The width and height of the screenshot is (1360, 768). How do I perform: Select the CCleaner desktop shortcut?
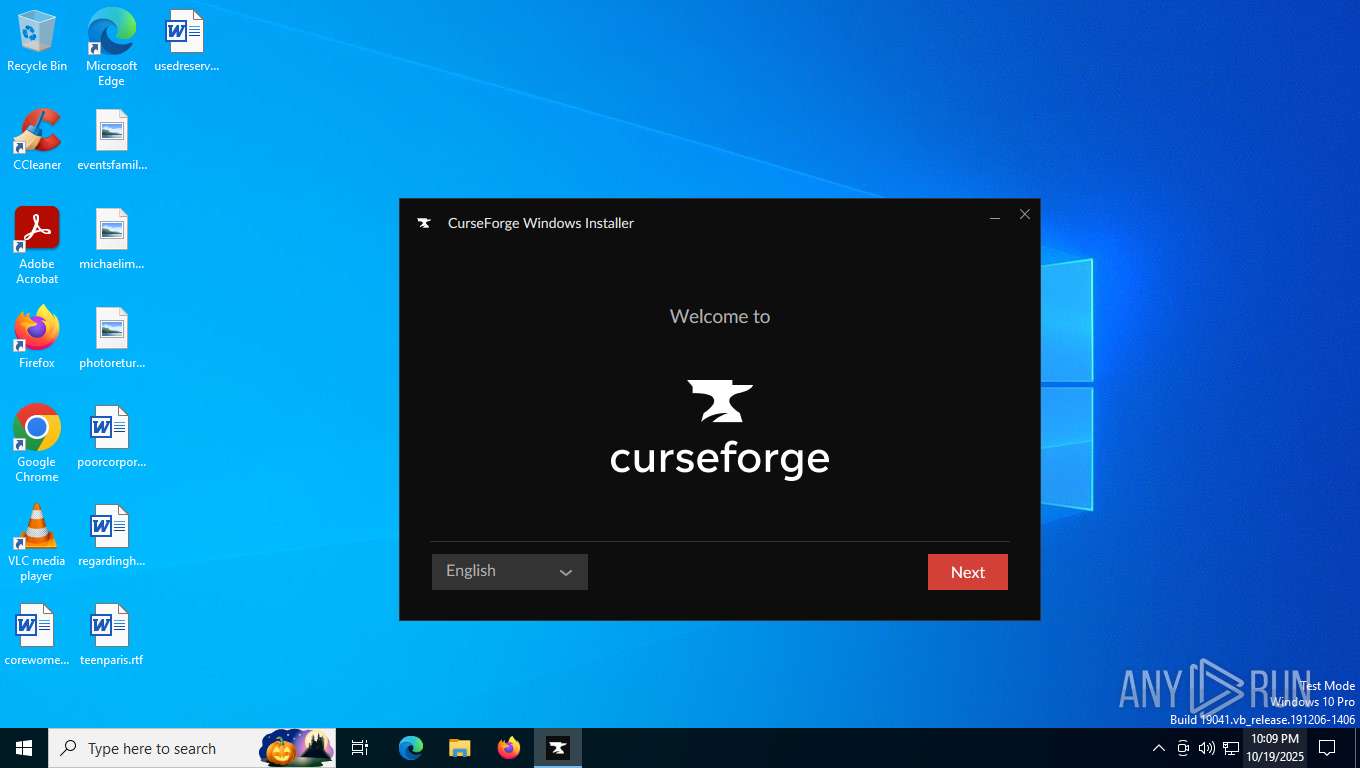pyautogui.click(x=37, y=140)
